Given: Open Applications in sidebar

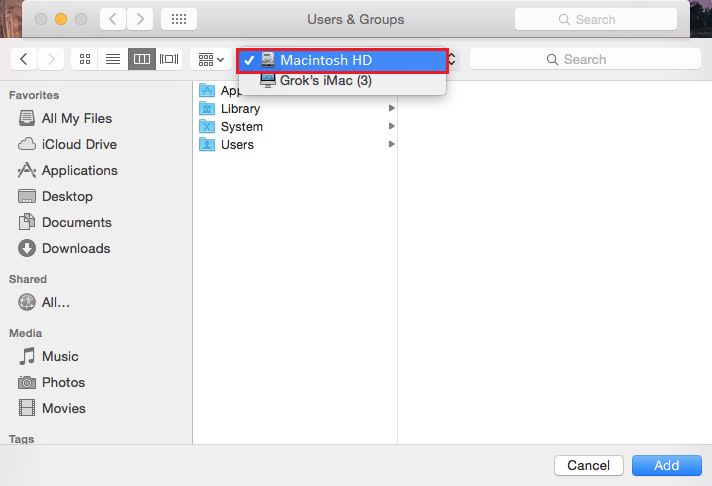Looking at the screenshot, I should coord(68,170).
